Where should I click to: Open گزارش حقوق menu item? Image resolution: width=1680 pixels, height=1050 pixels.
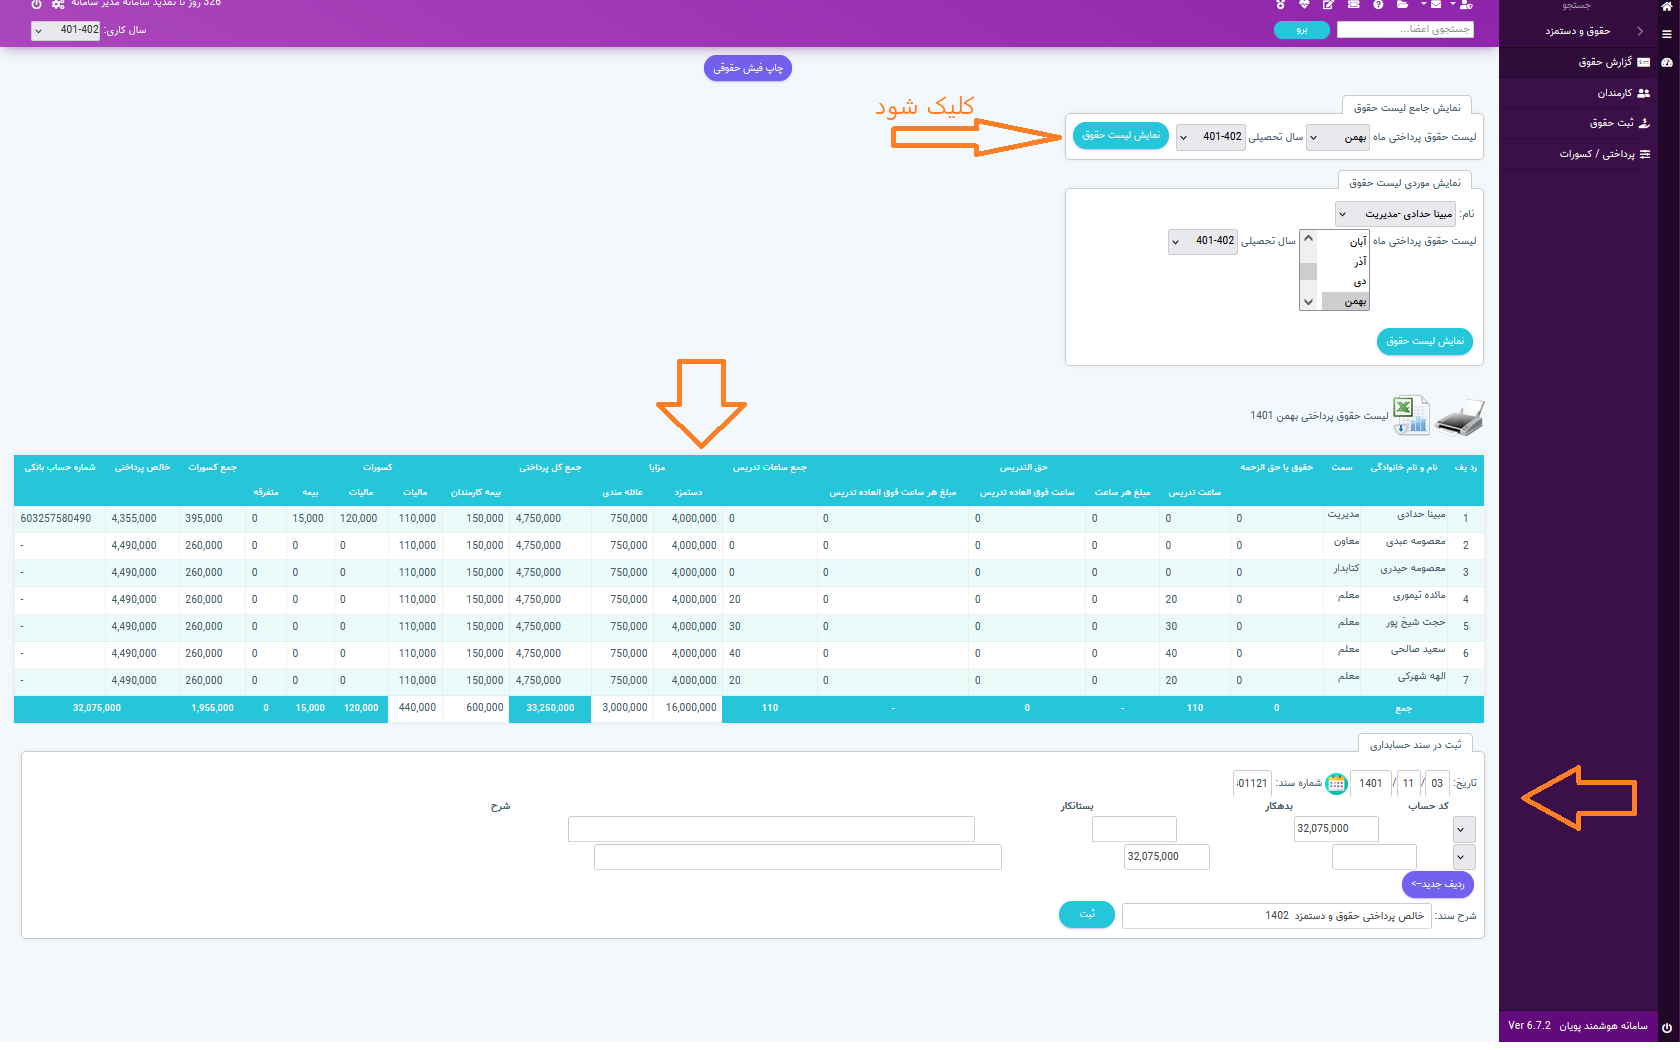tap(1604, 62)
